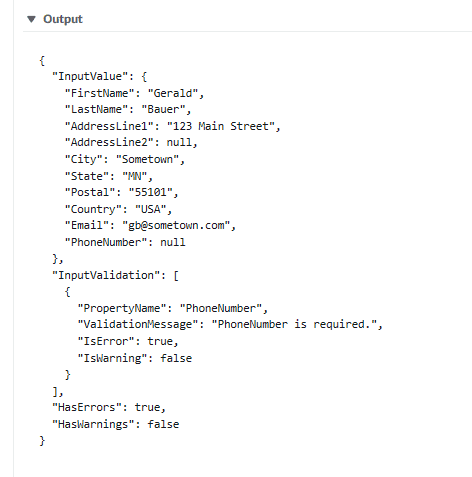Click the "InputValue" key
Image resolution: width=472 pixels, height=477 pixels.
[x=90, y=76]
